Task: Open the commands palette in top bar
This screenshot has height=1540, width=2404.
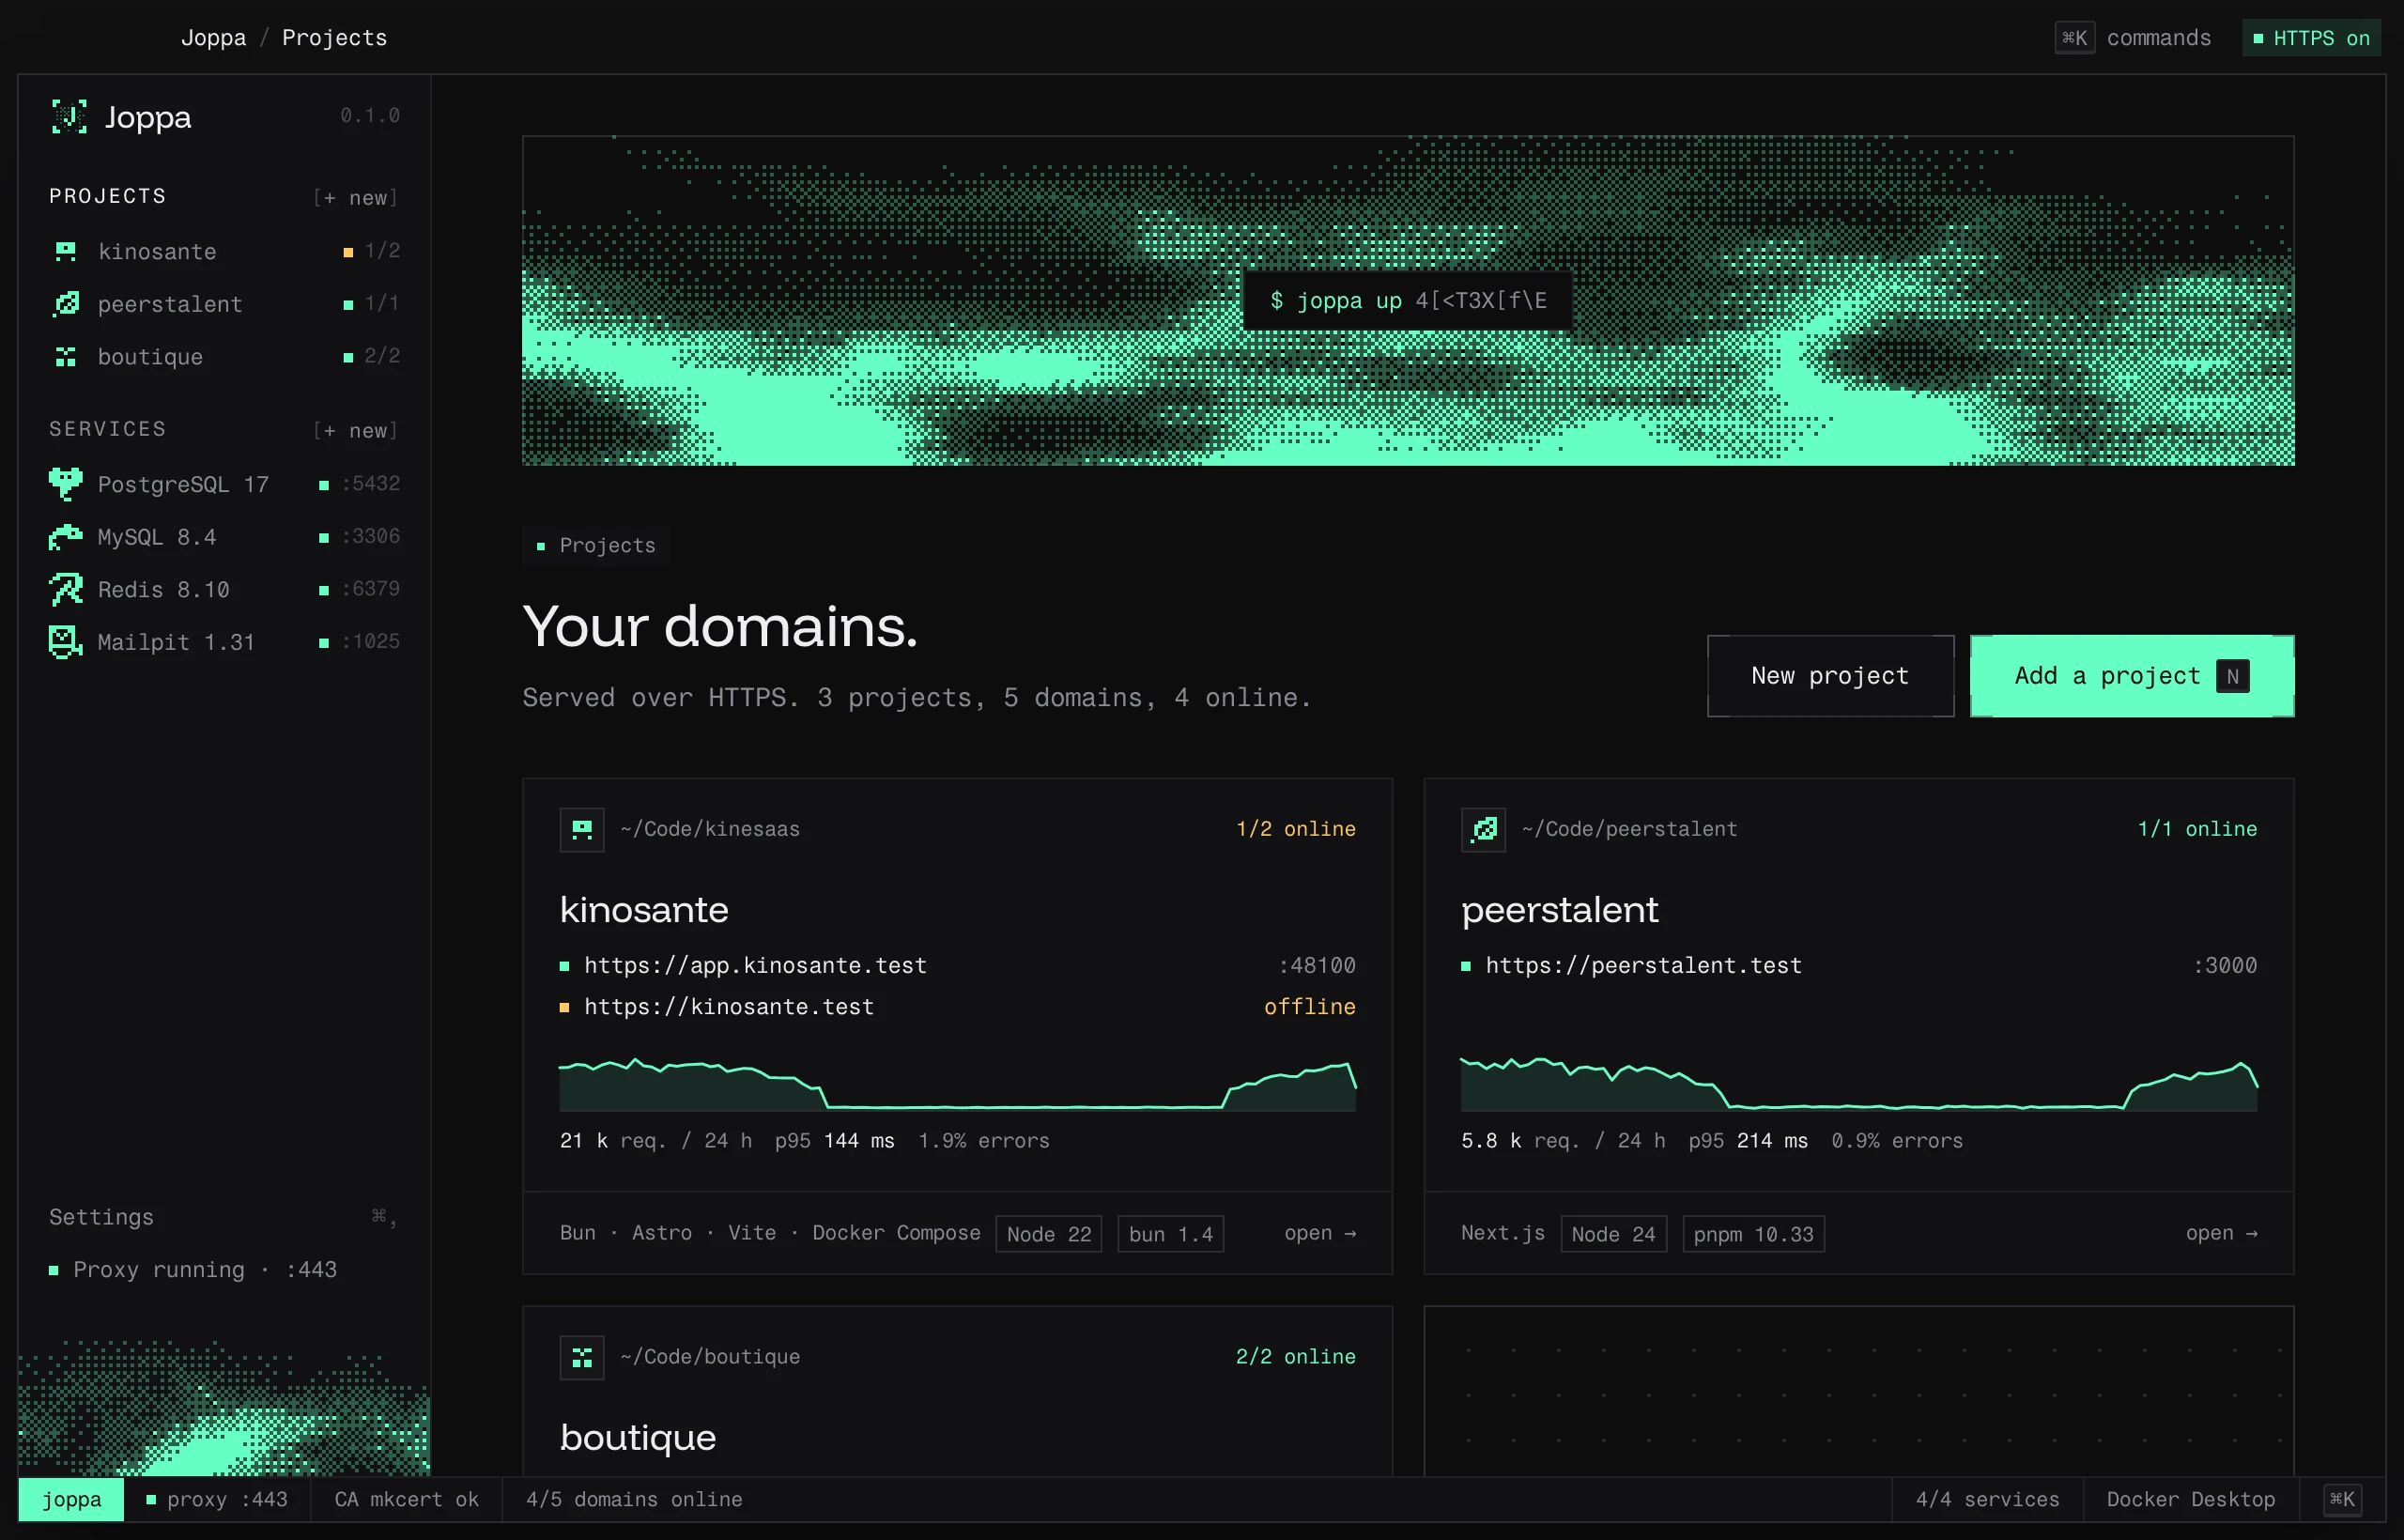Action: click(2133, 38)
